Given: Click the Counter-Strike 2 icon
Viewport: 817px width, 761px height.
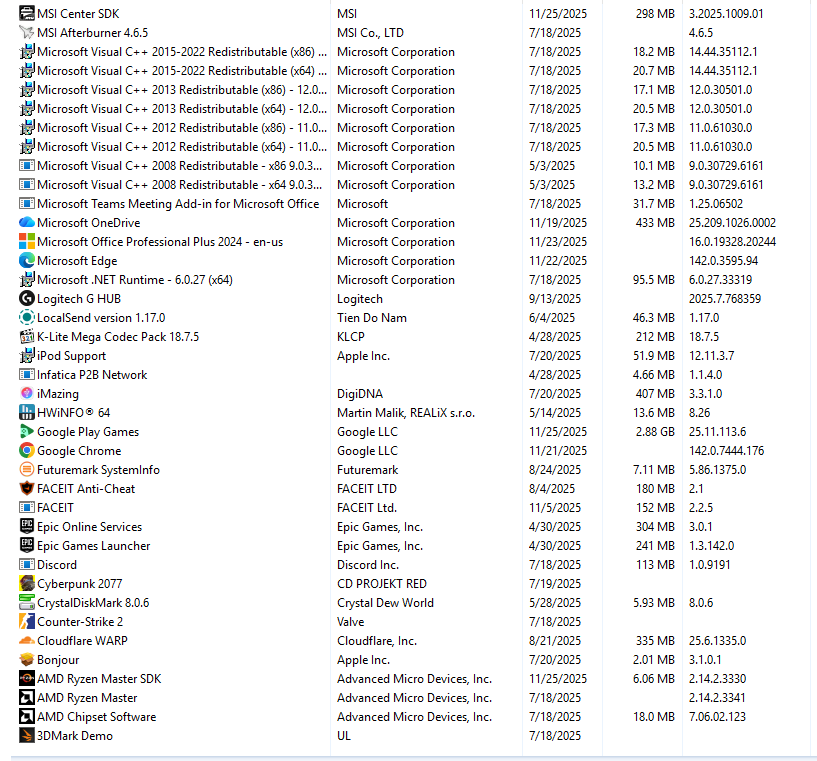Looking at the screenshot, I should pos(27,621).
